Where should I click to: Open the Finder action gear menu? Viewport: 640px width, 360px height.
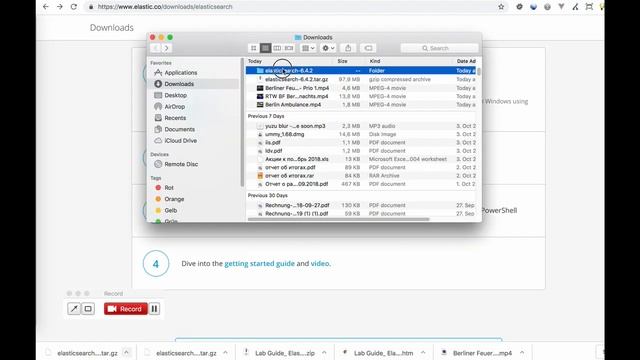coord(328,48)
